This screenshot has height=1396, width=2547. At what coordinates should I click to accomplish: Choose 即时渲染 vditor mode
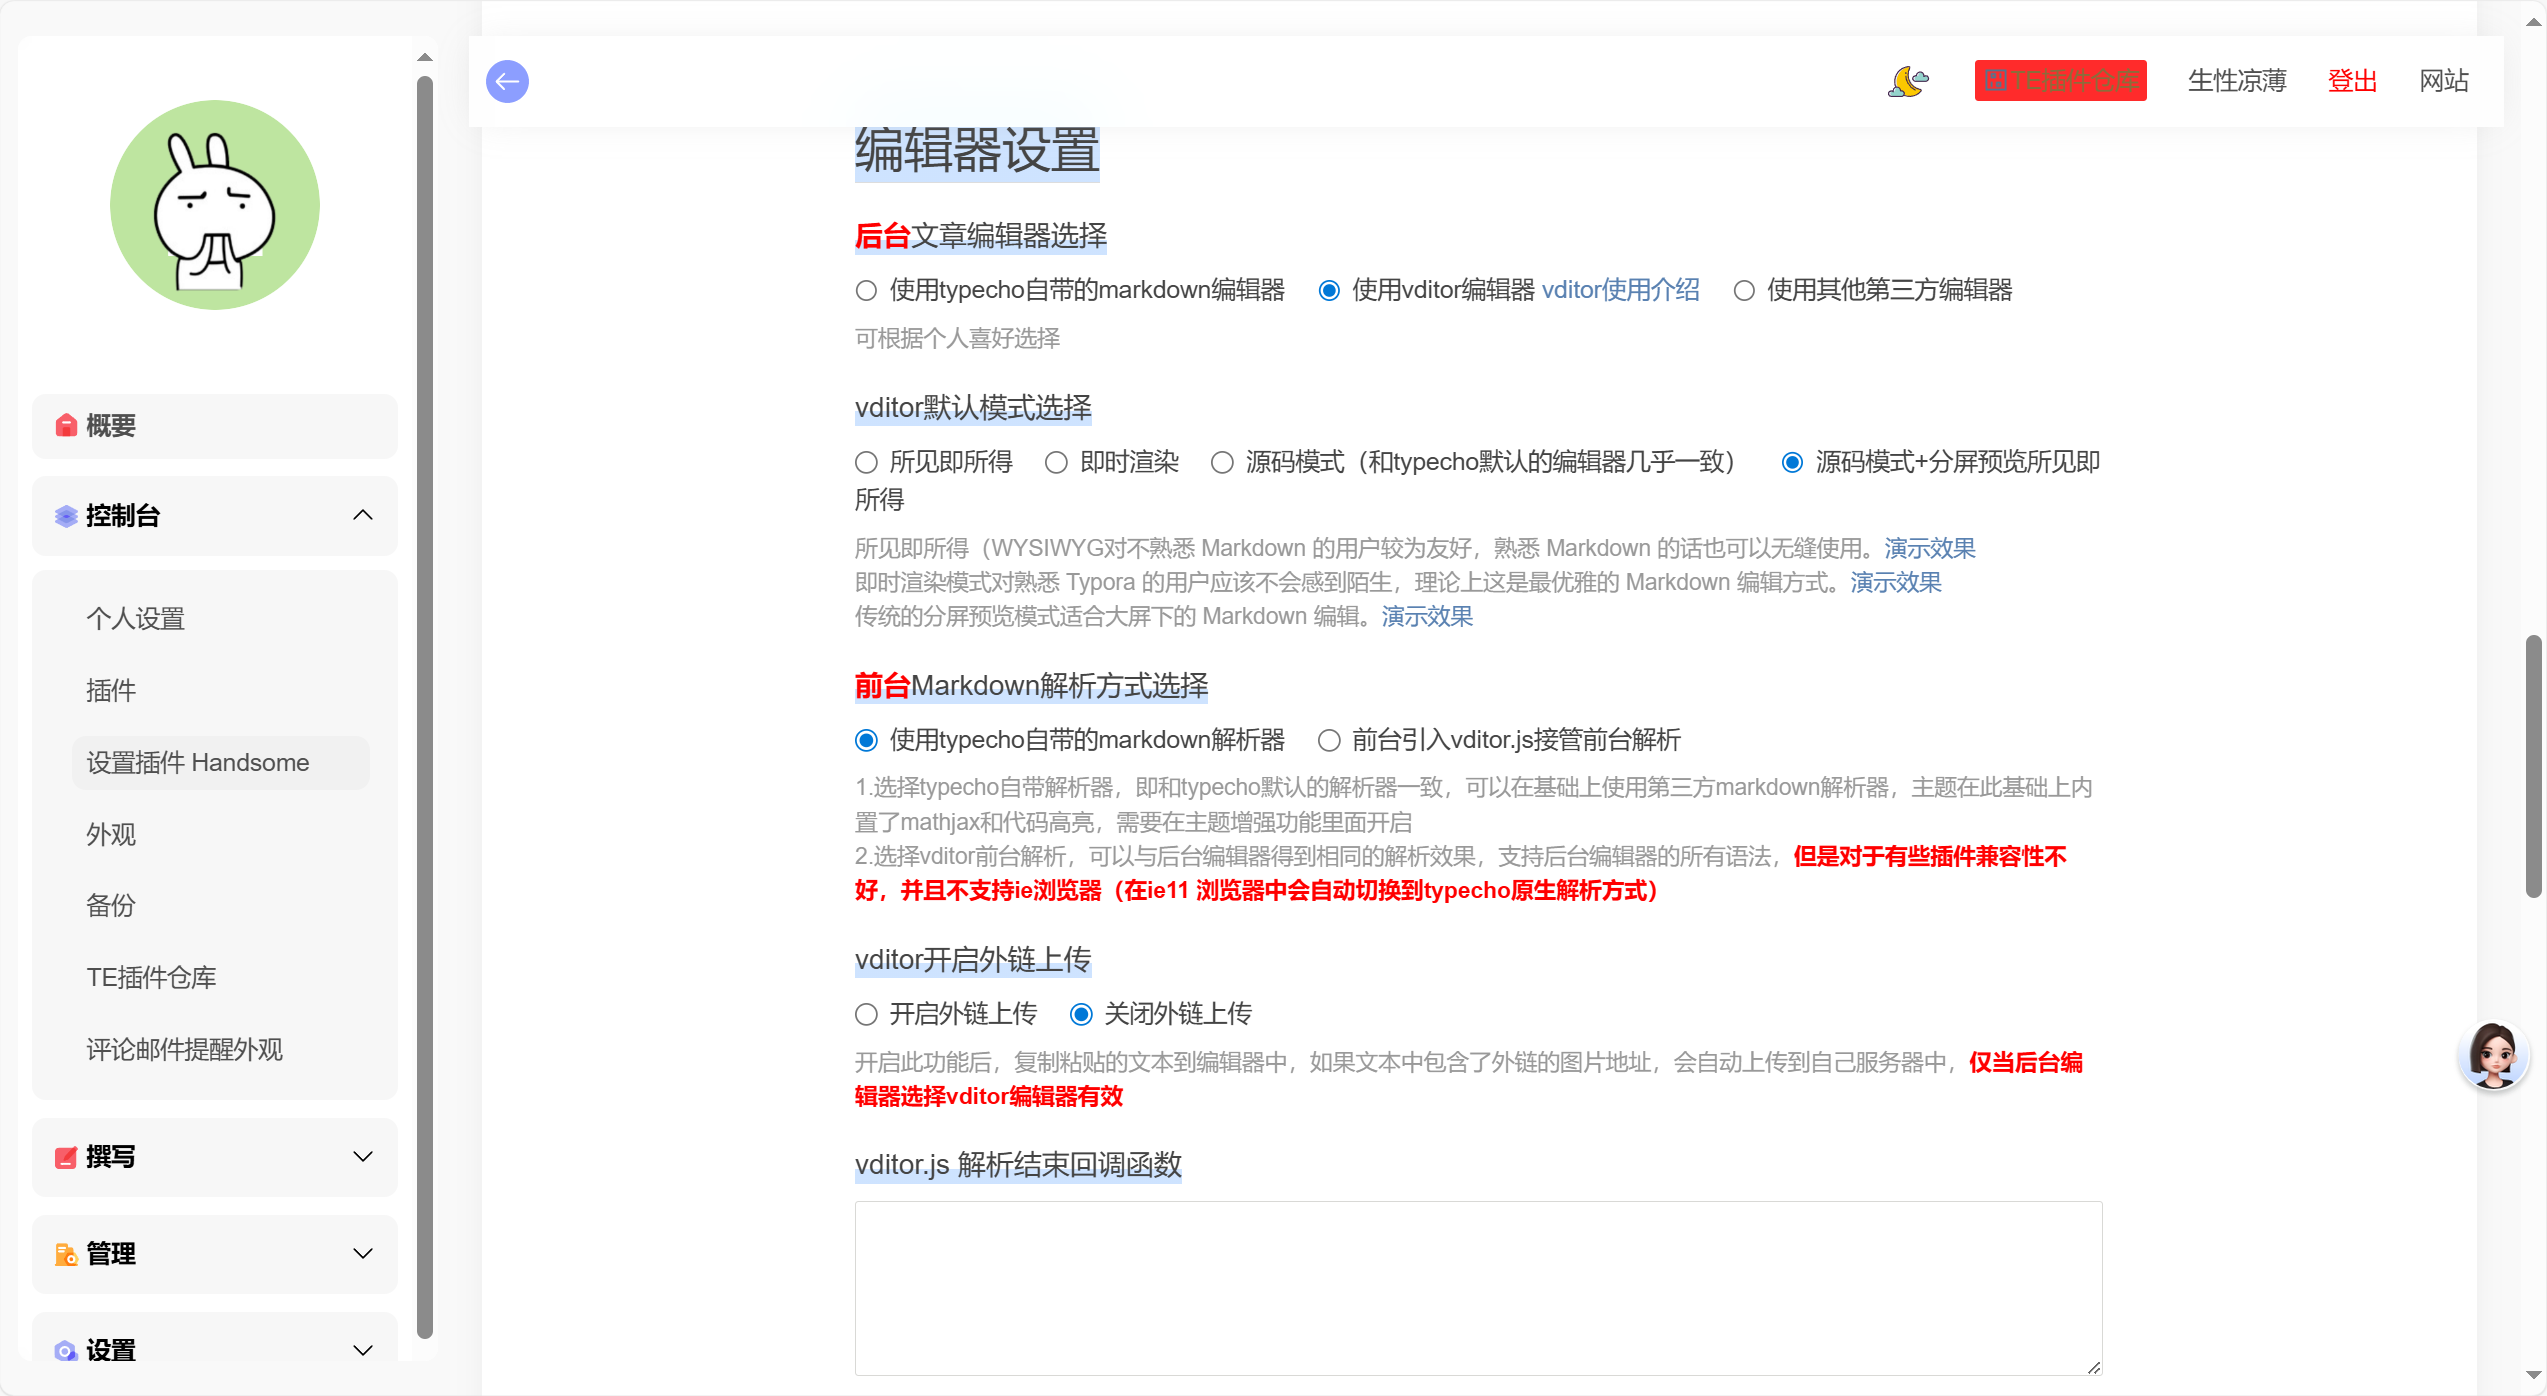(x=1056, y=463)
